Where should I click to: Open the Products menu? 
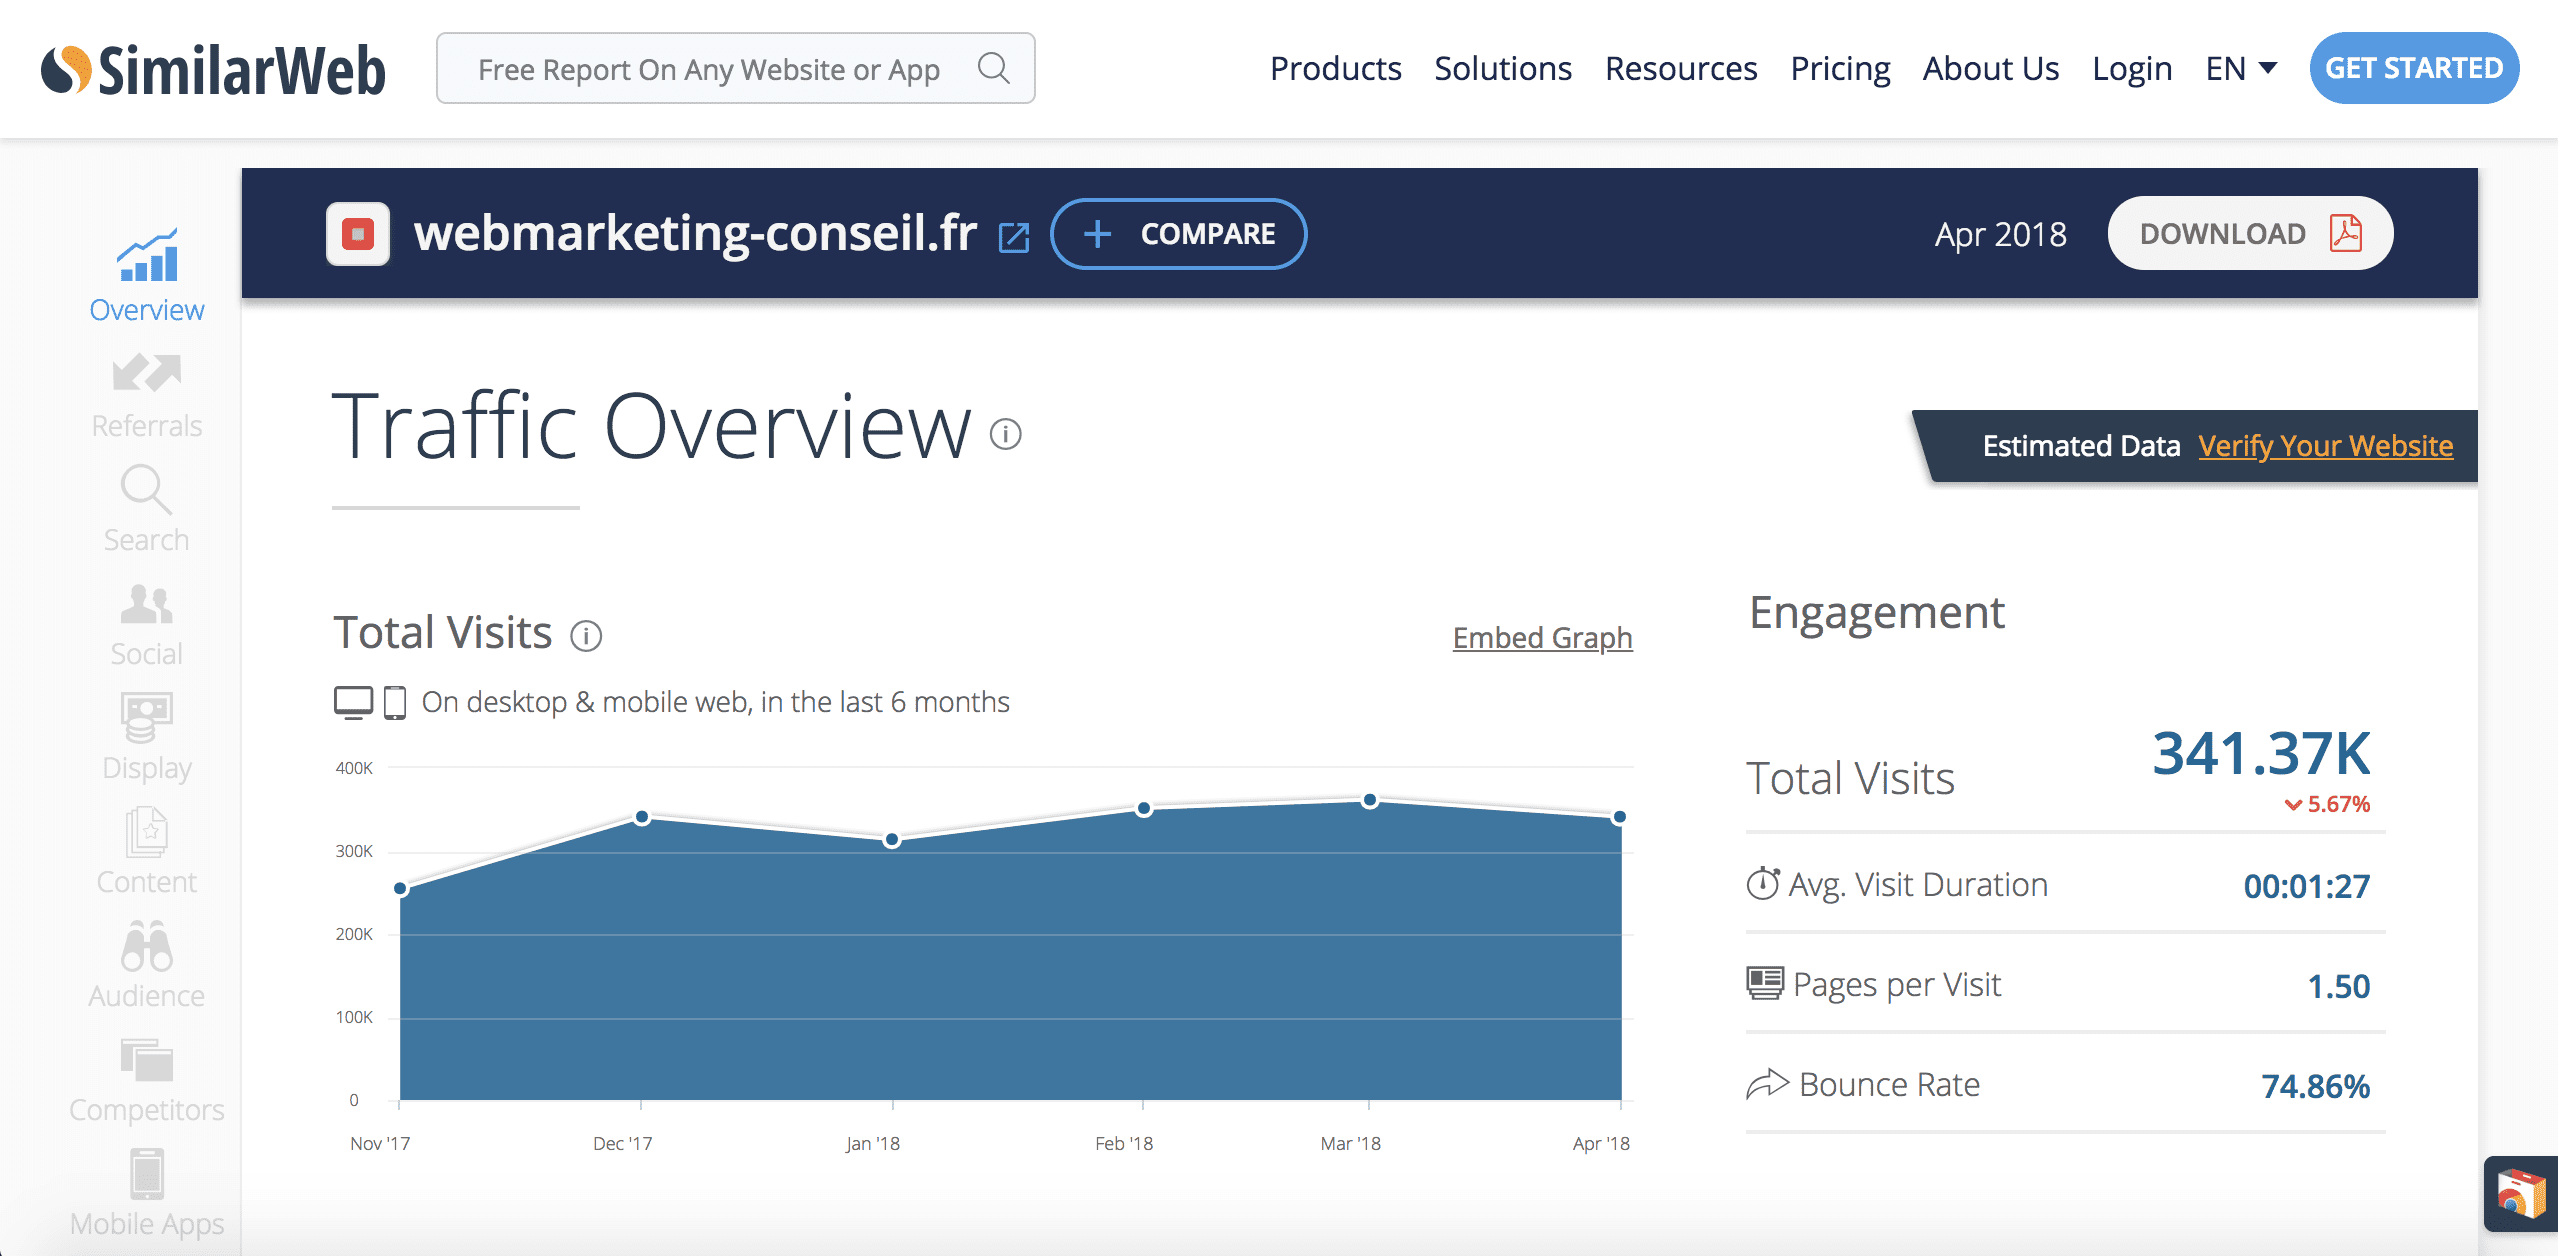pyautogui.click(x=1335, y=68)
